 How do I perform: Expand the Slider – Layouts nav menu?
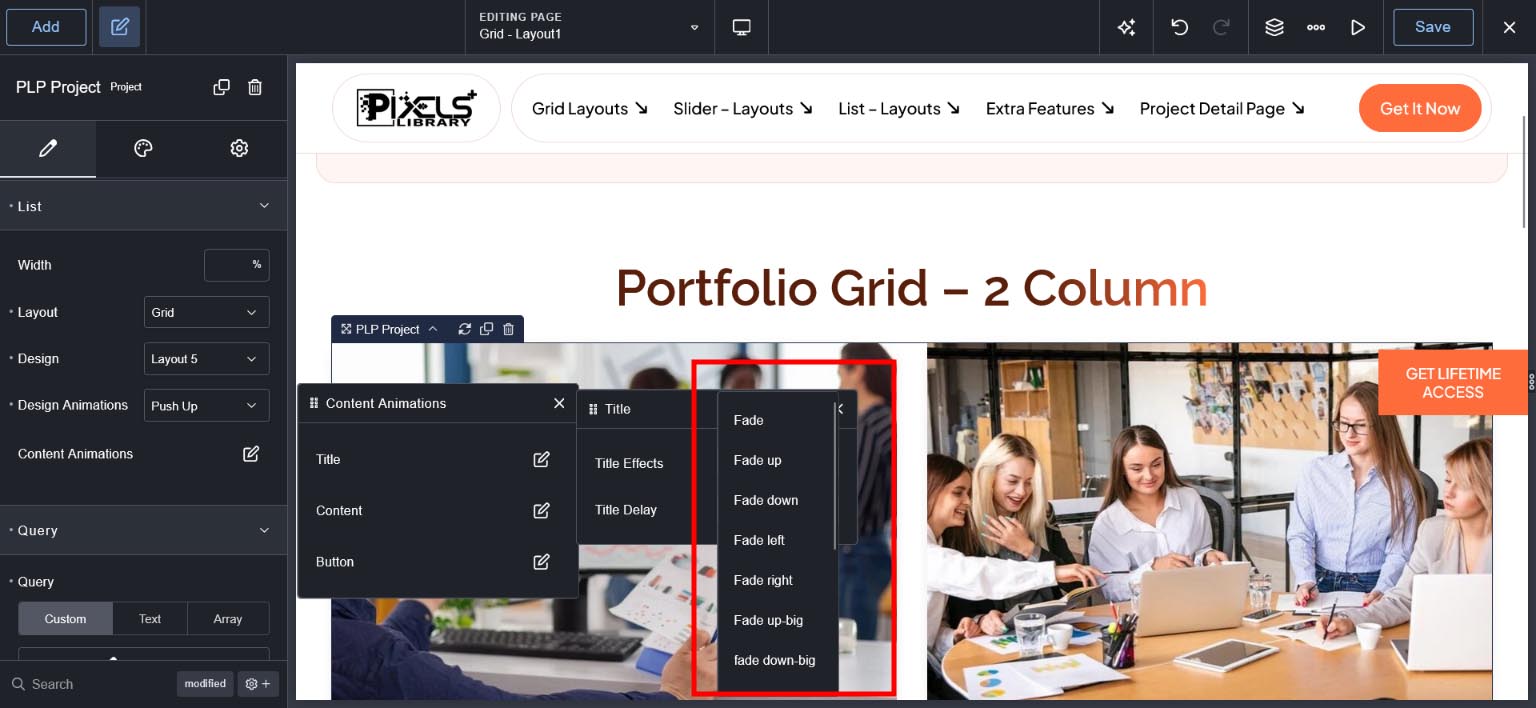pyautogui.click(x=743, y=108)
